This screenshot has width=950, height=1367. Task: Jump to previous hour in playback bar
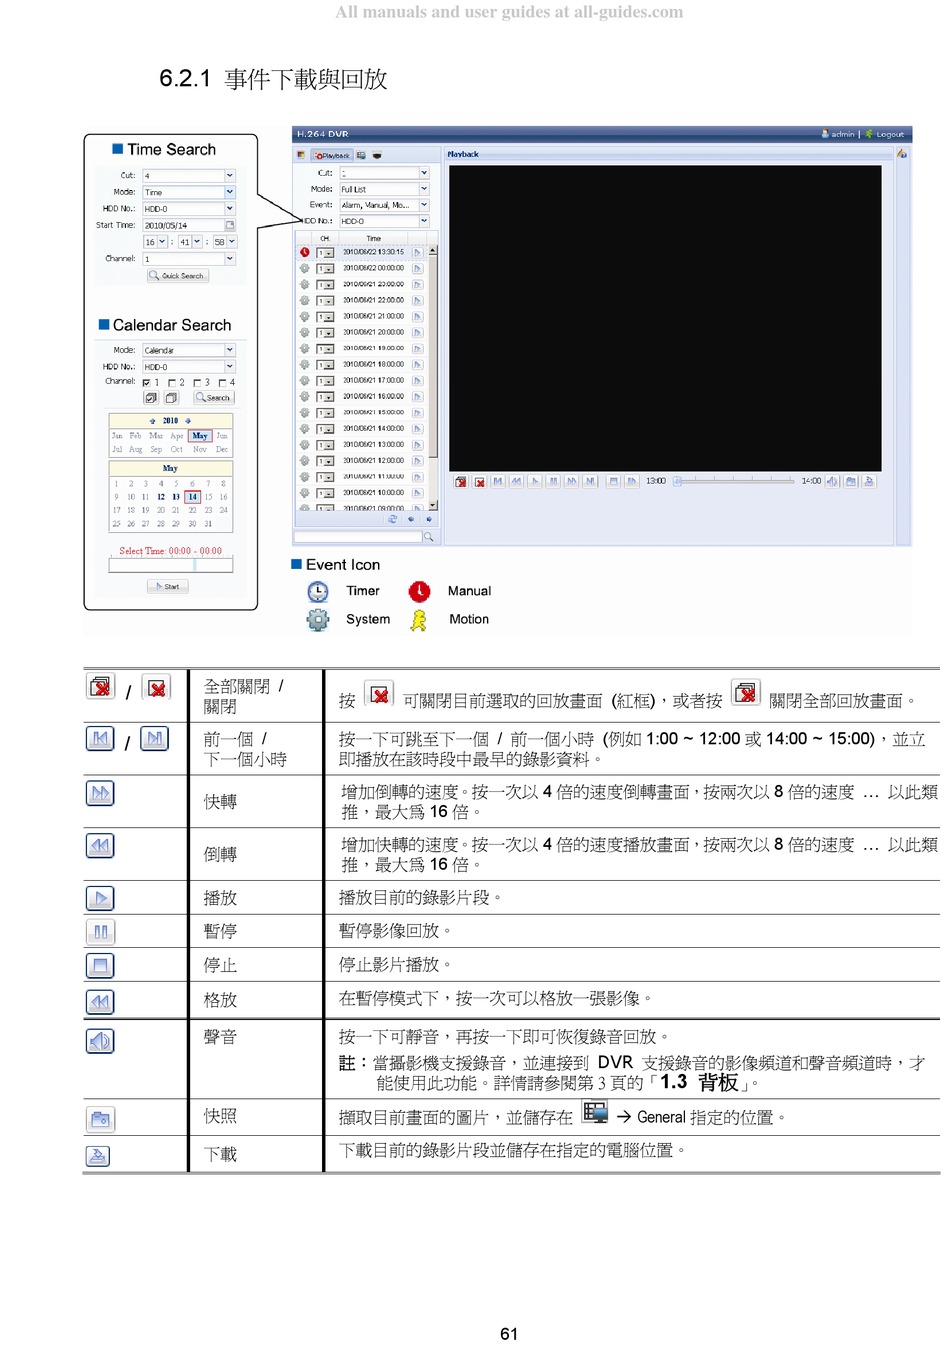click(x=498, y=481)
